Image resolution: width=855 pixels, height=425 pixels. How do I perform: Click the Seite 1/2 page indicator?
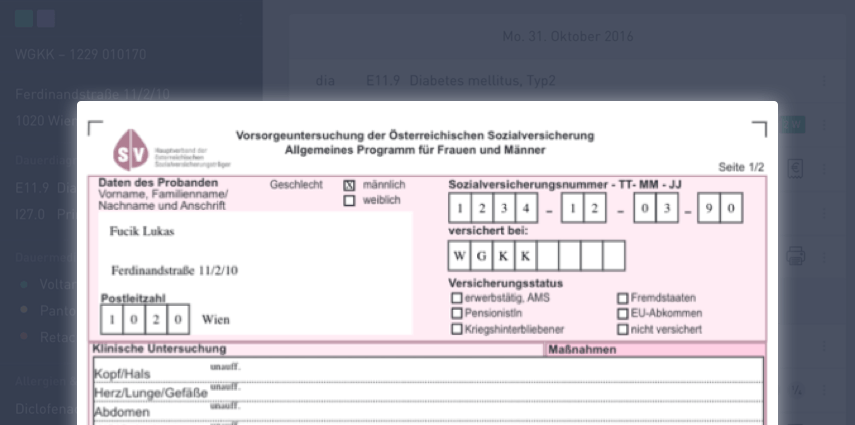pyautogui.click(x=741, y=167)
